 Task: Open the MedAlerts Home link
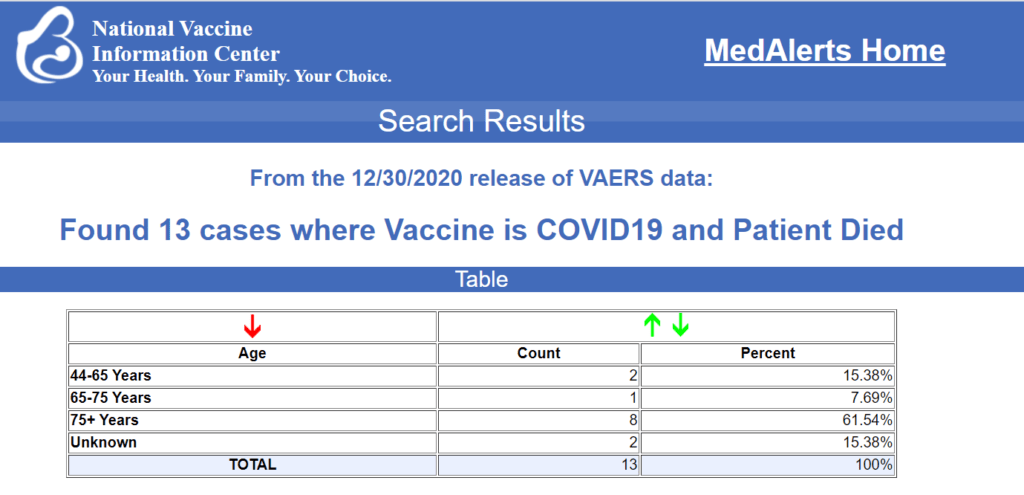click(x=824, y=51)
